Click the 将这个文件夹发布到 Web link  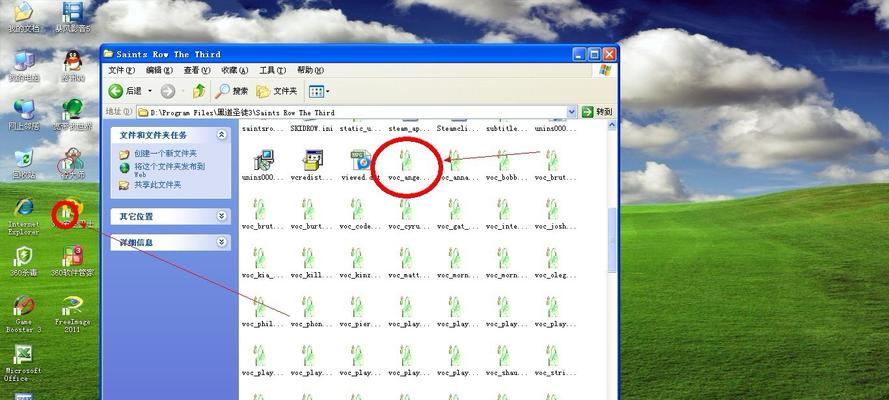(169, 171)
